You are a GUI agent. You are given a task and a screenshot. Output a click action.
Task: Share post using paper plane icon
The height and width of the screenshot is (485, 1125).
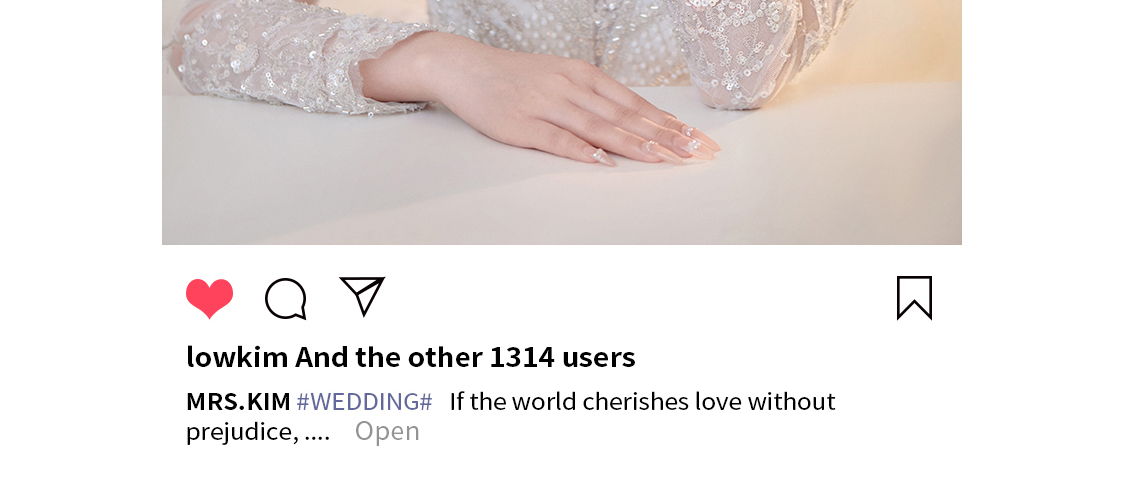pyautogui.click(x=362, y=296)
